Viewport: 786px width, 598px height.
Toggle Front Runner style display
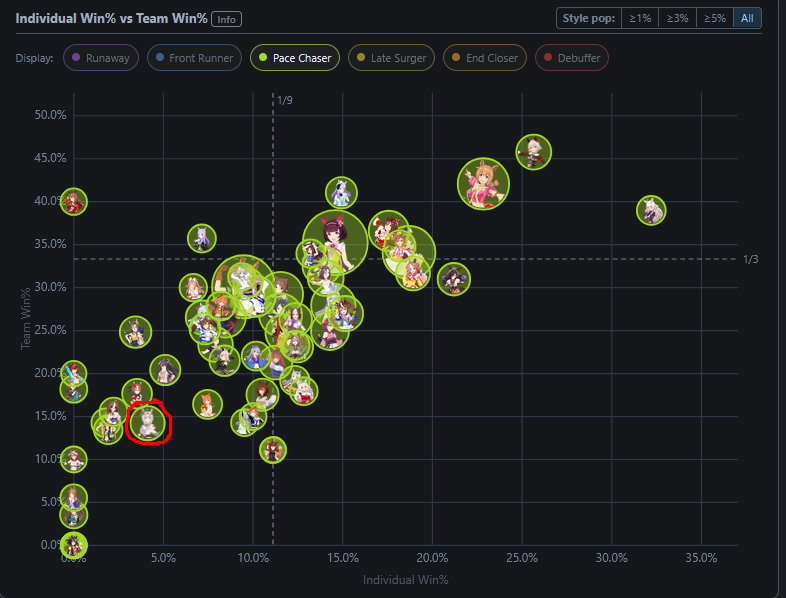[194, 58]
